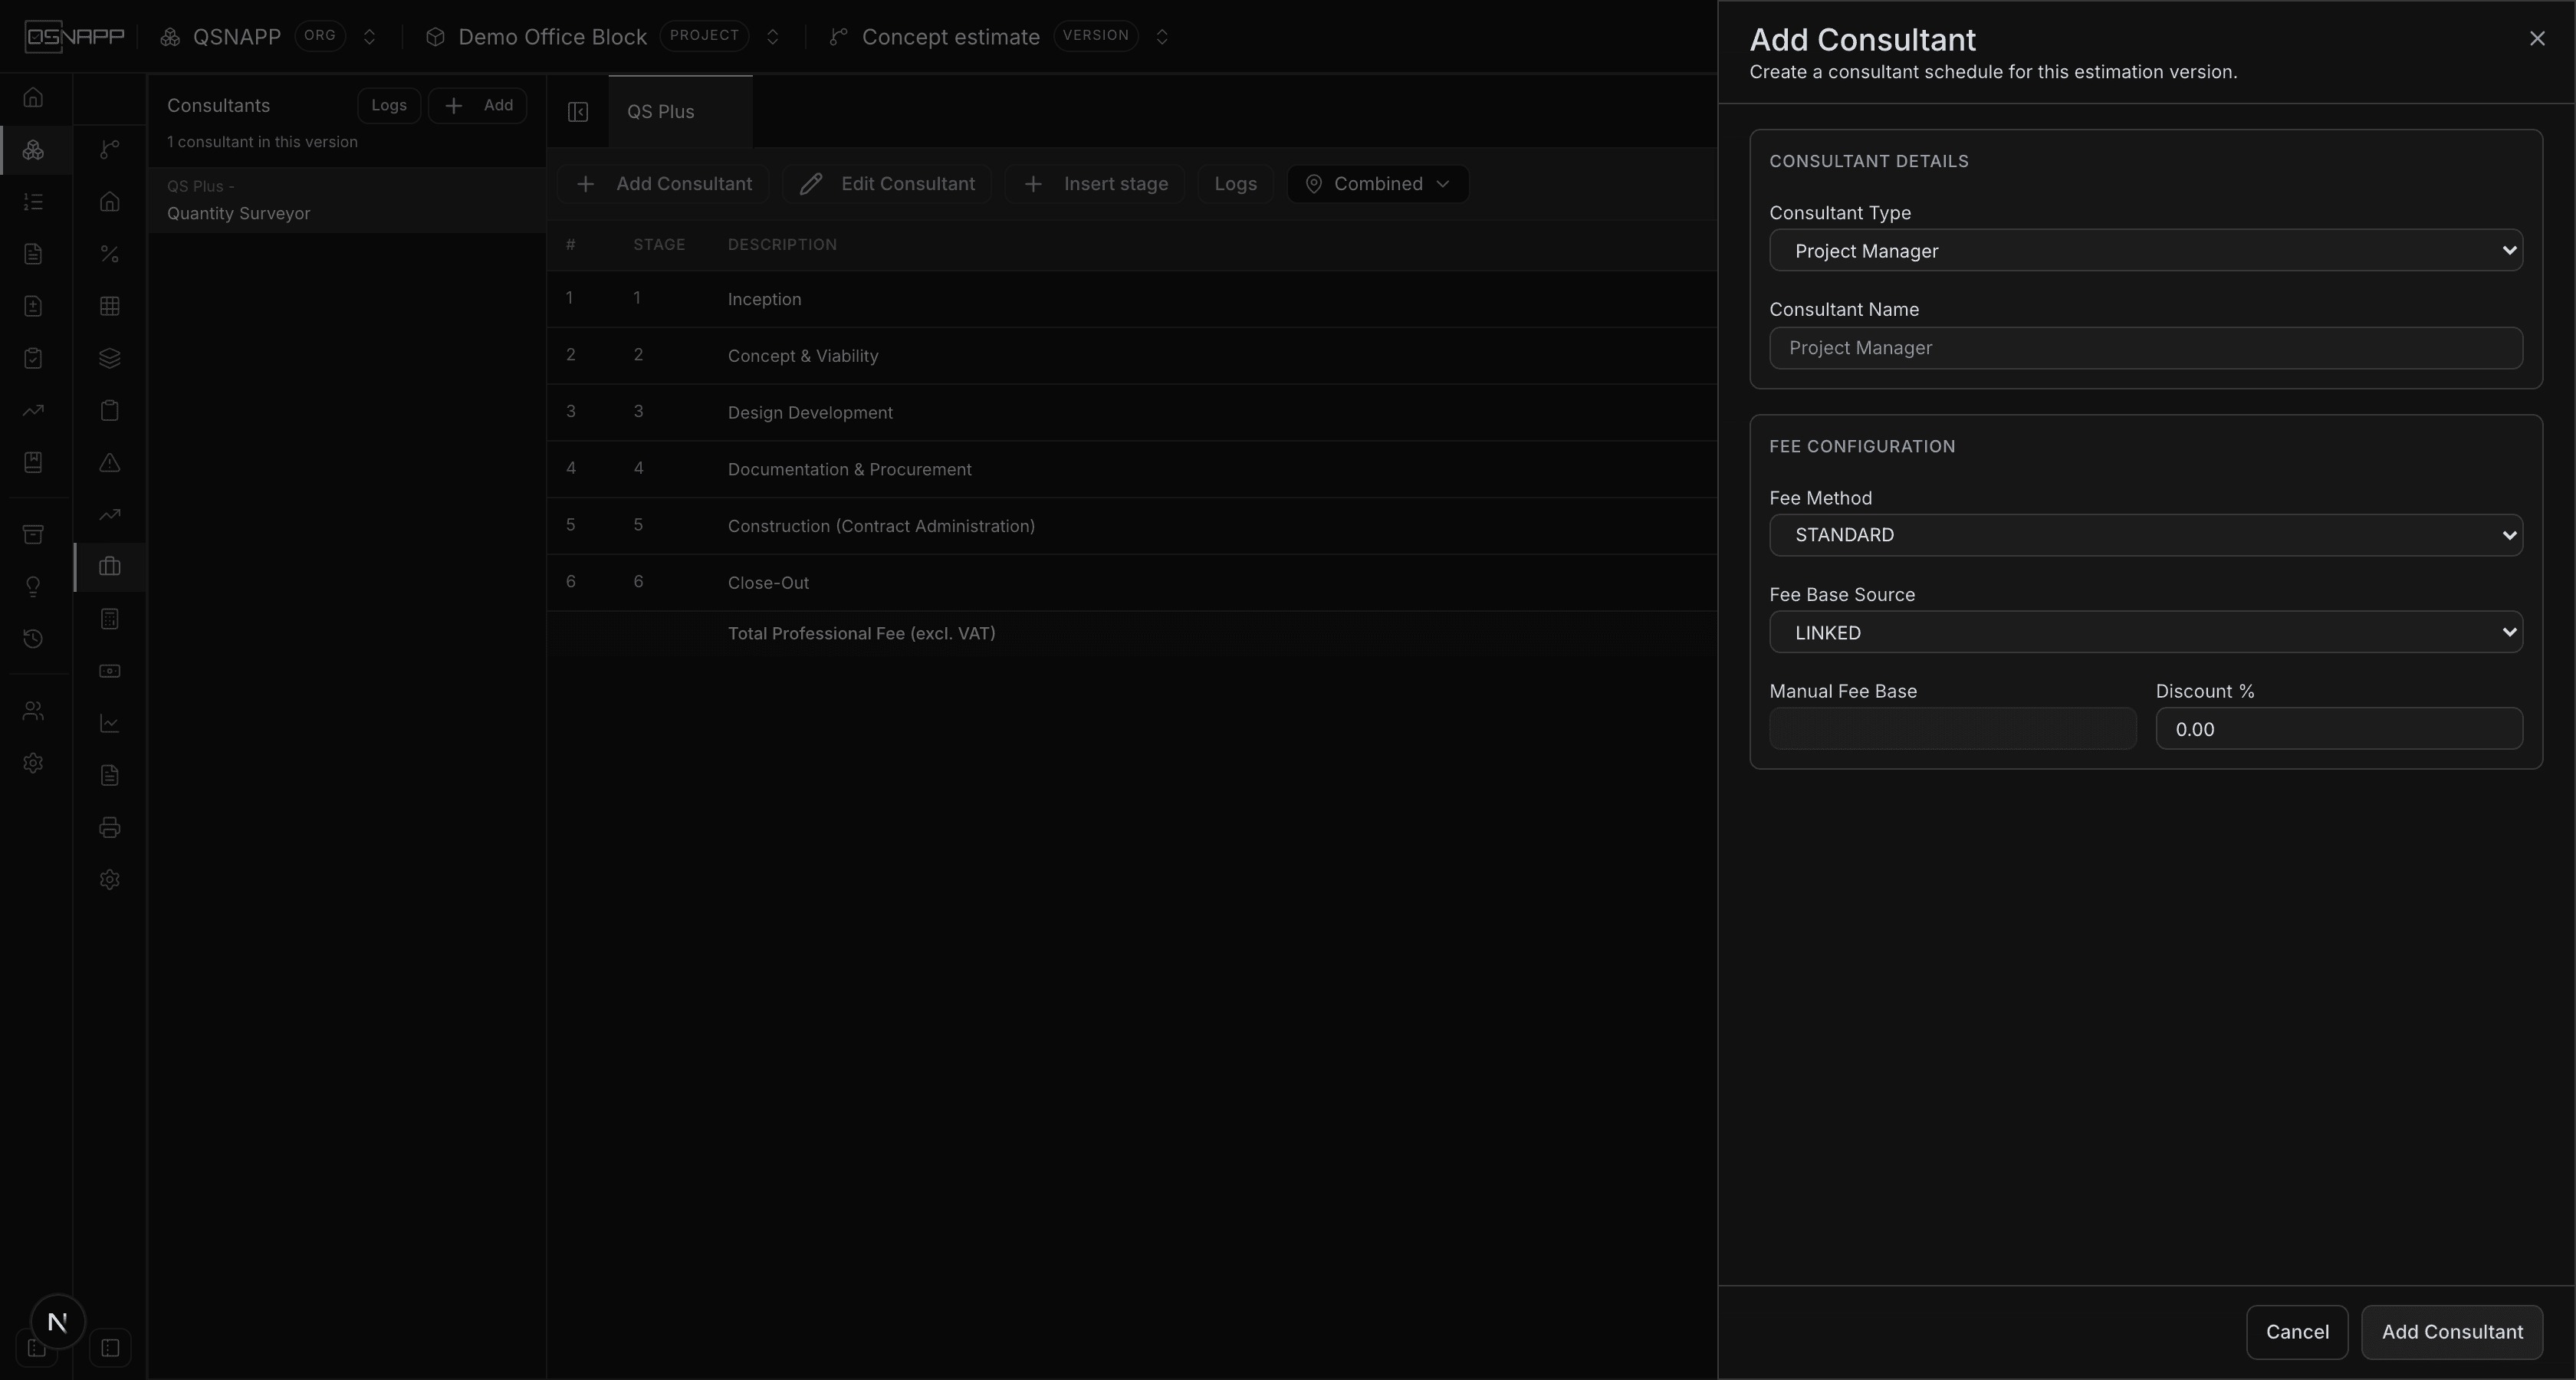The image size is (2576, 1380).
Task: Click the Insert stage button
Action: (1095, 184)
